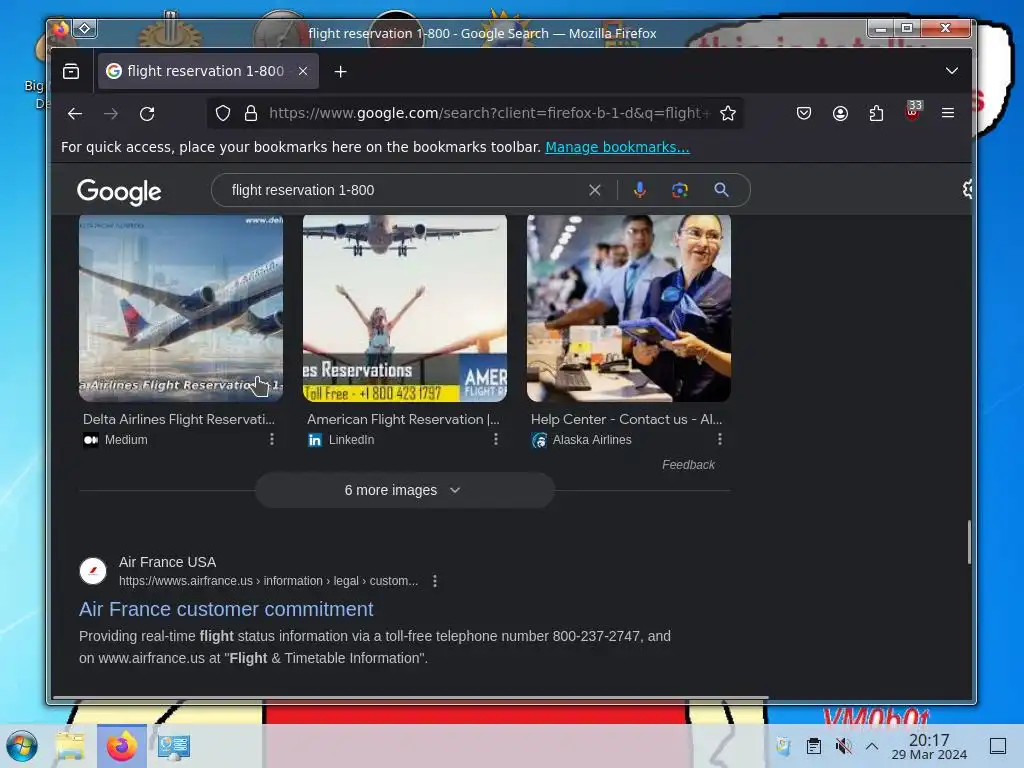The height and width of the screenshot is (768, 1024).
Task: Open options for Medium image result
Action: pyautogui.click(x=272, y=440)
